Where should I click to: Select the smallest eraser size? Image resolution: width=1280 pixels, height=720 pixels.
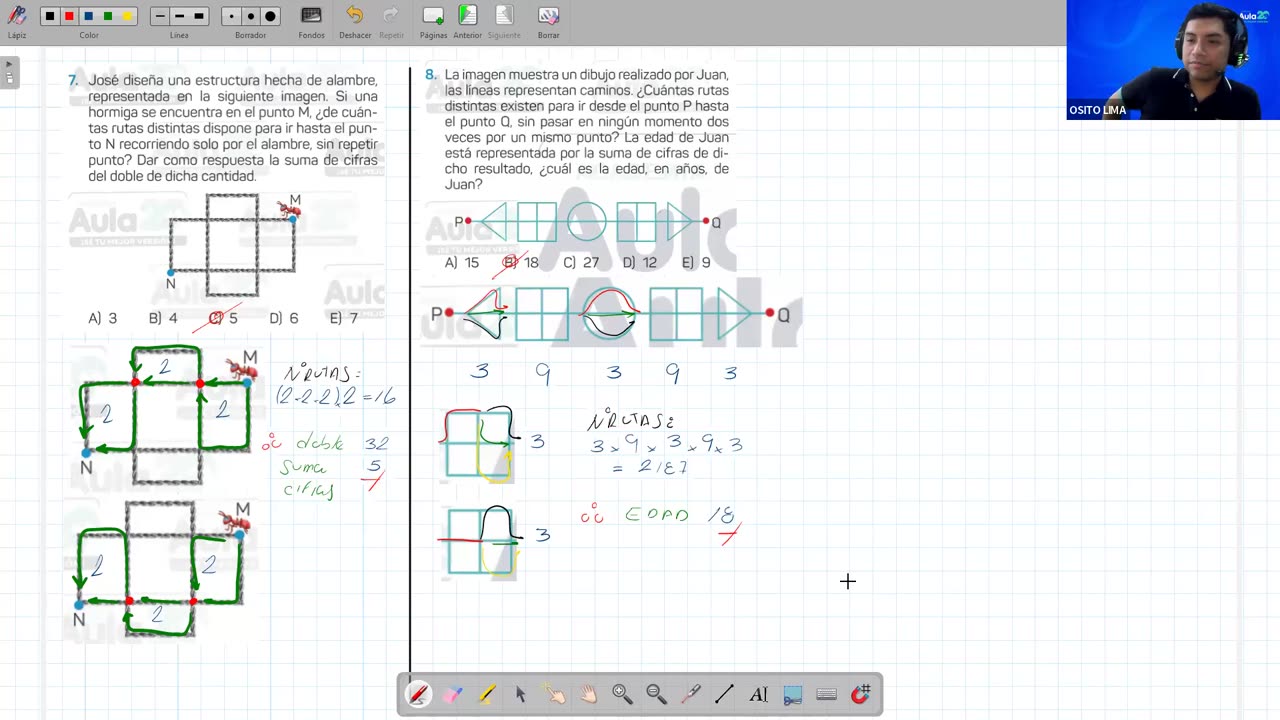(x=231, y=16)
